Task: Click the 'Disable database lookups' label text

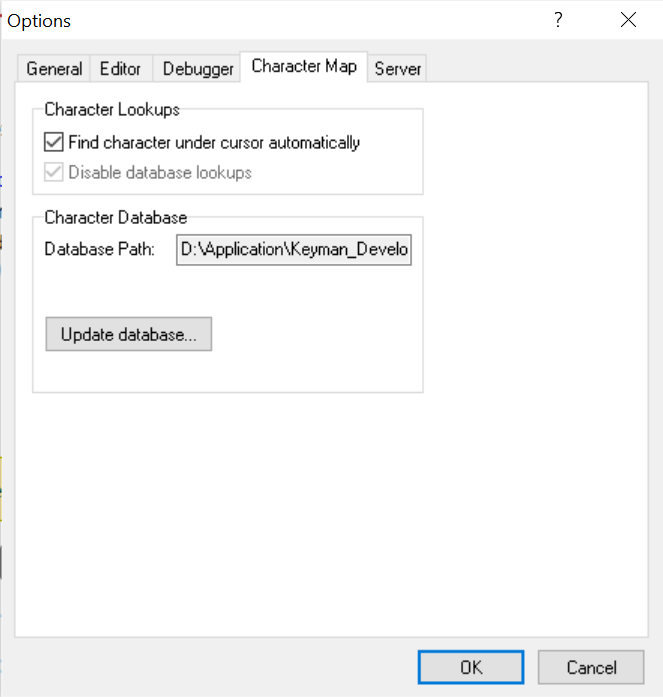Action: (x=160, y=172)
